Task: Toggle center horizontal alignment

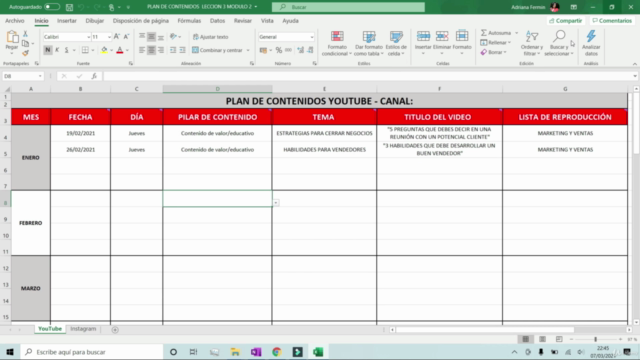Action: 151,50
